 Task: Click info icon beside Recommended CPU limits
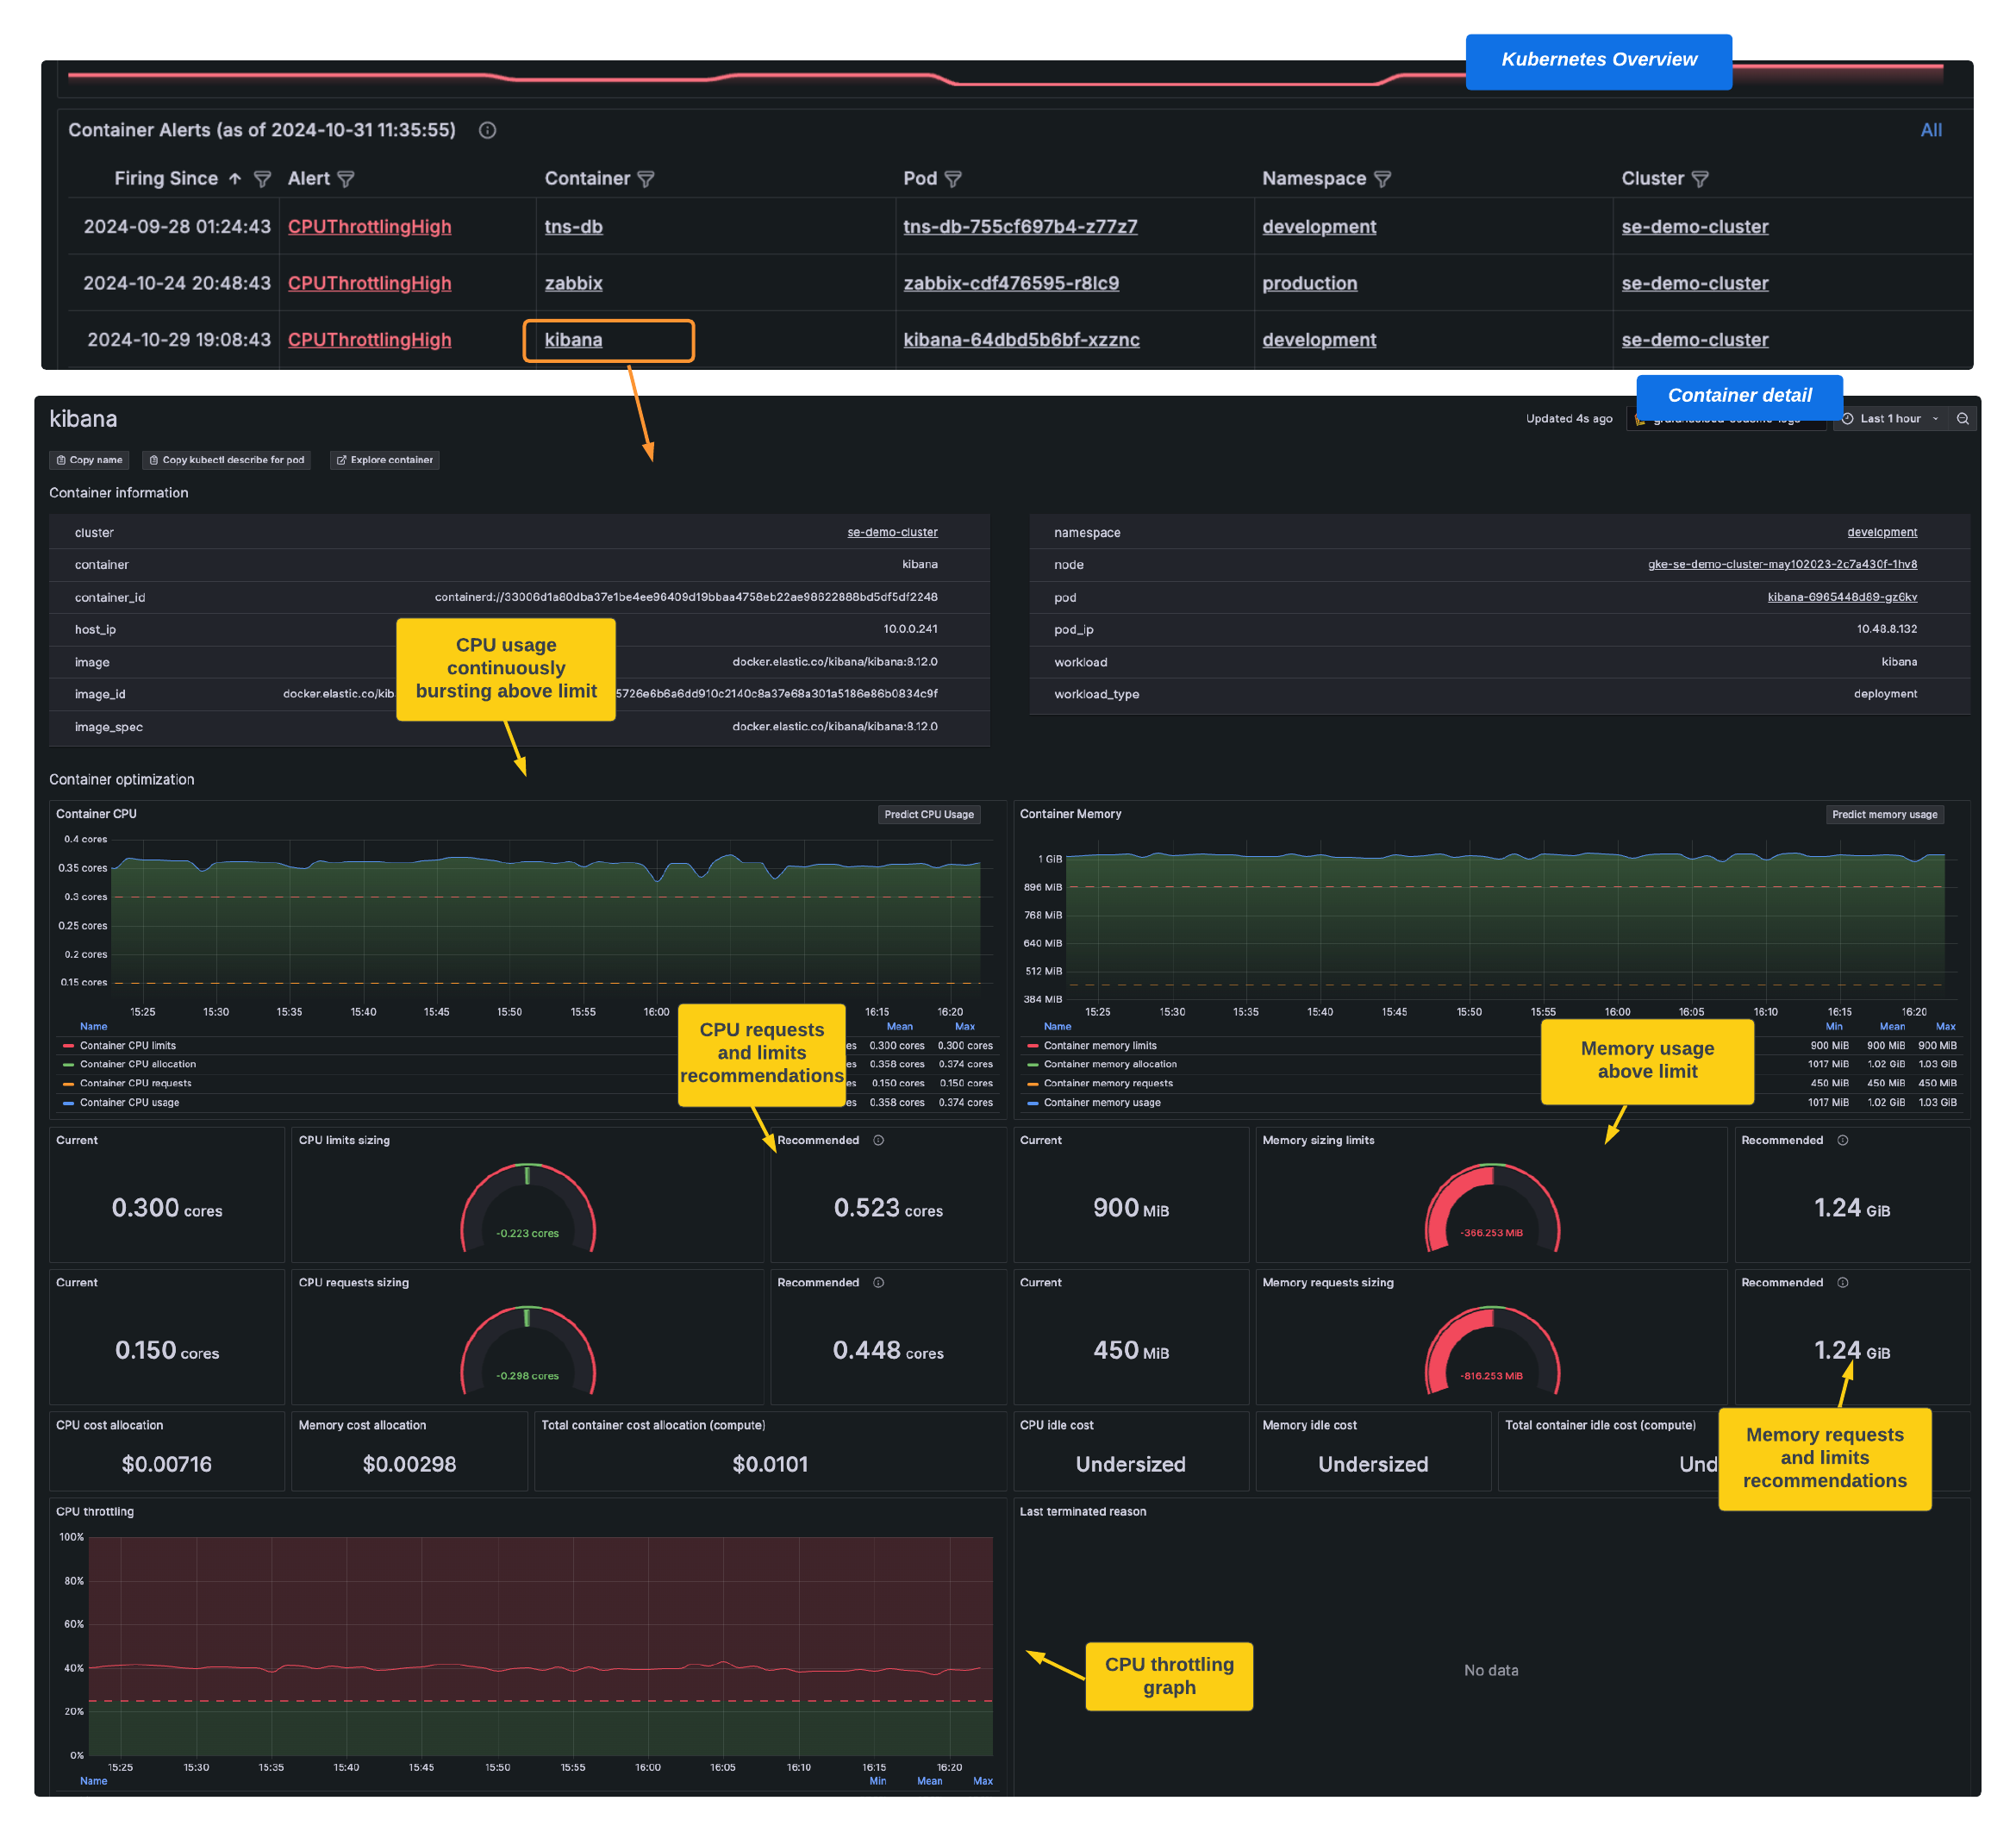(879, 1140)
